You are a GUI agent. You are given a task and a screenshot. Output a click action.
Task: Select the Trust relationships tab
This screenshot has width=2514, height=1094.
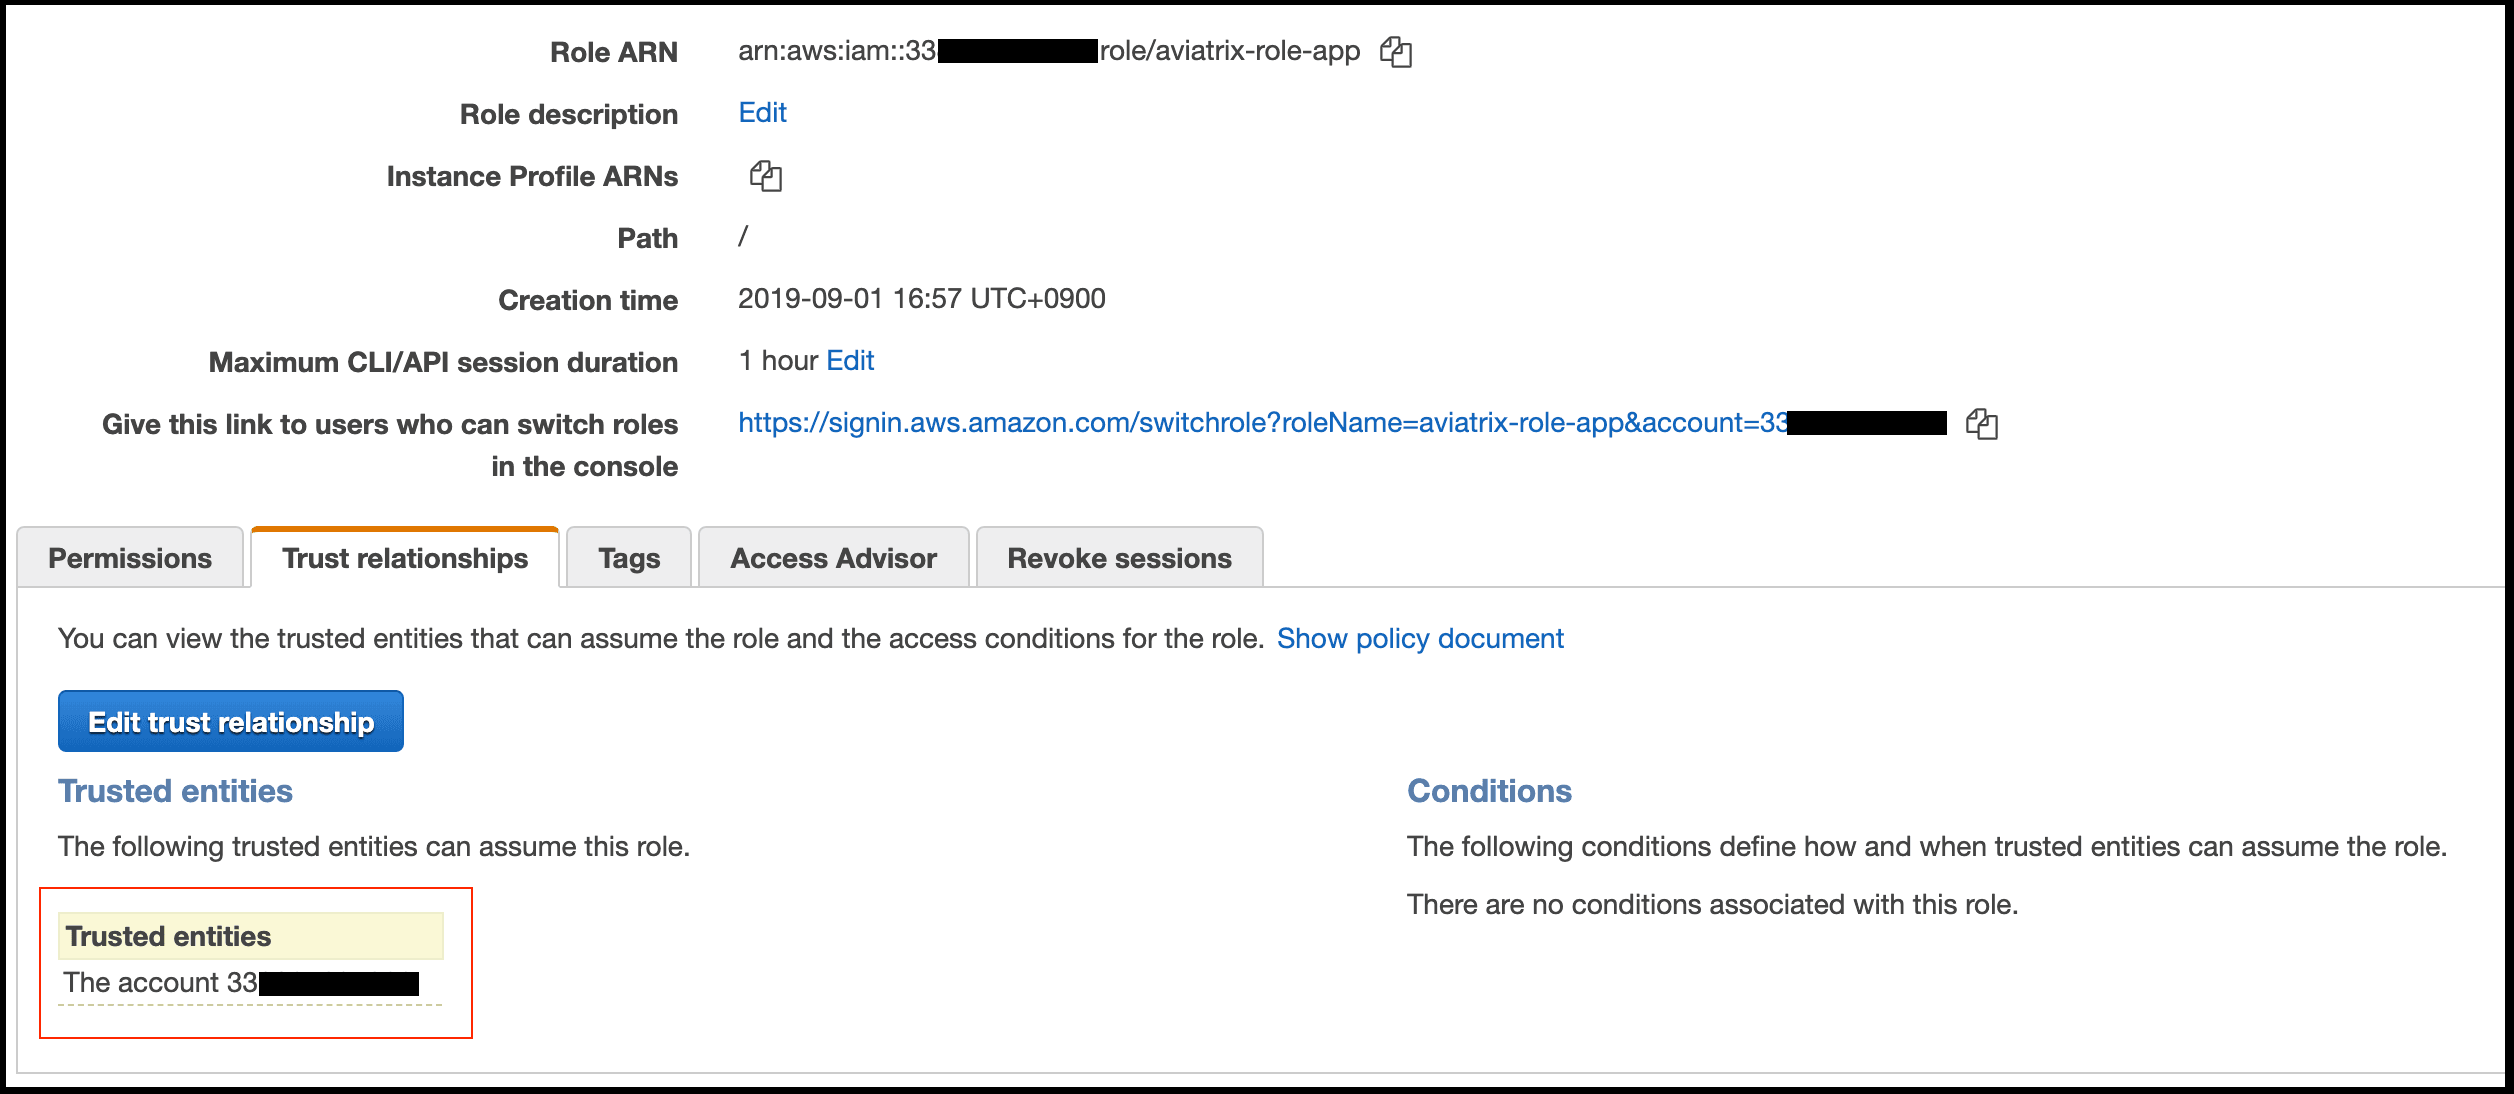(405, 558)
